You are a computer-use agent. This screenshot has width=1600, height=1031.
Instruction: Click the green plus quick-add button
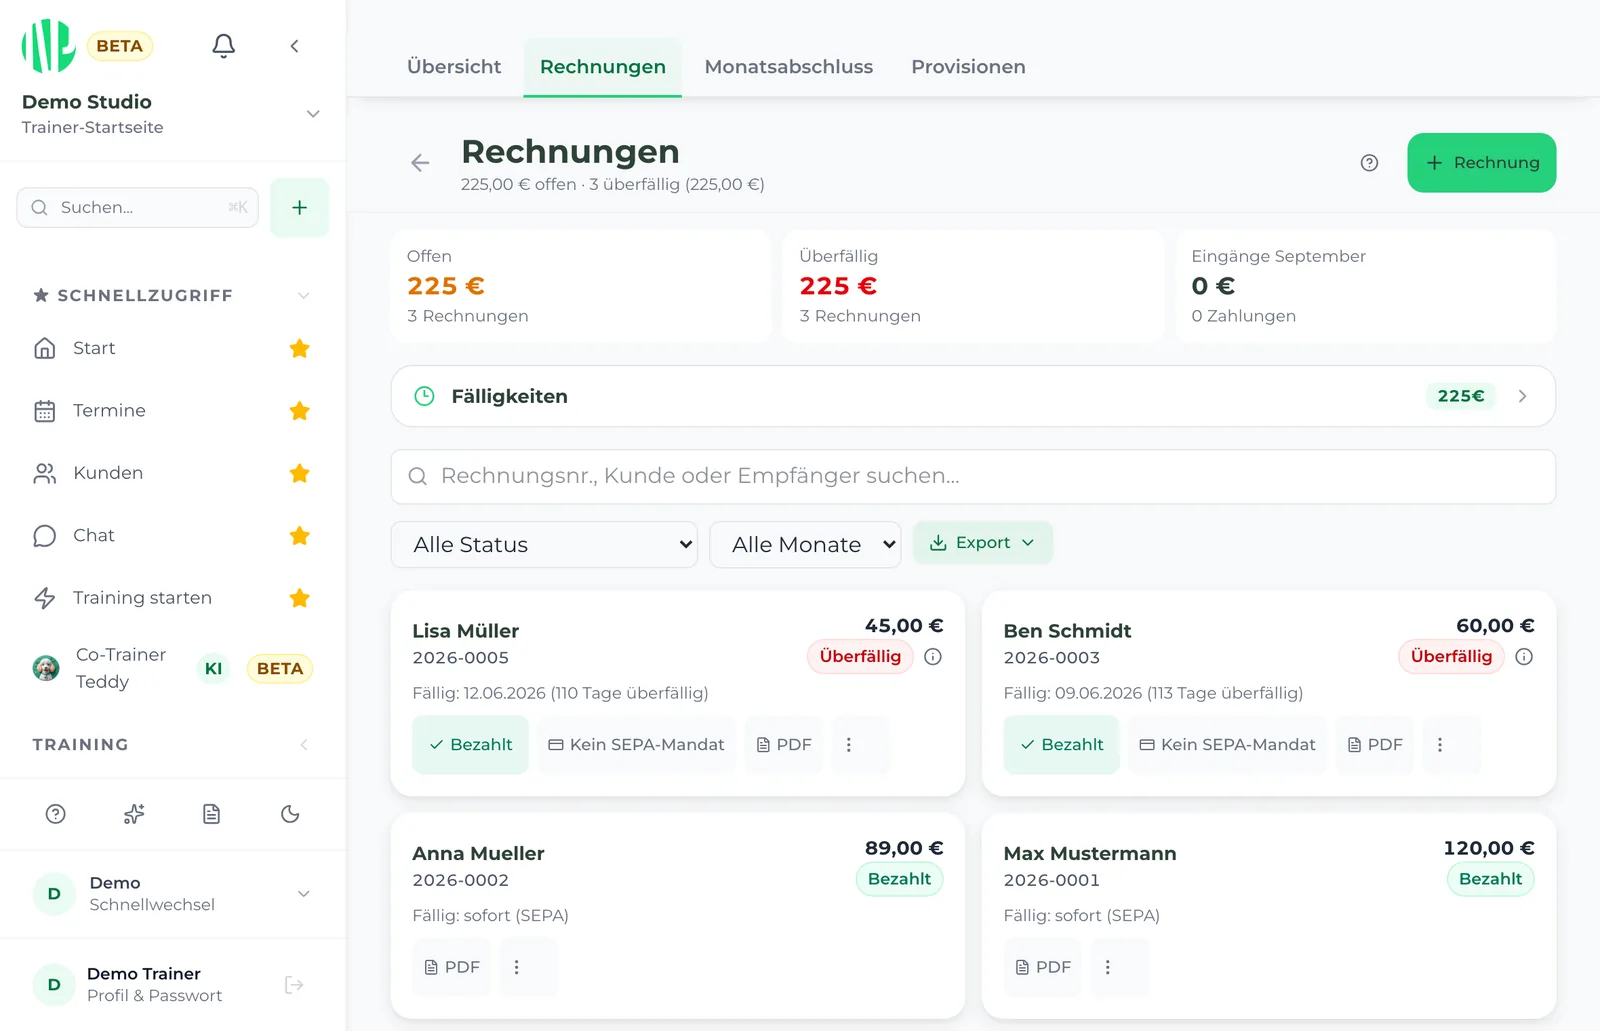click(x=299, y=208)
